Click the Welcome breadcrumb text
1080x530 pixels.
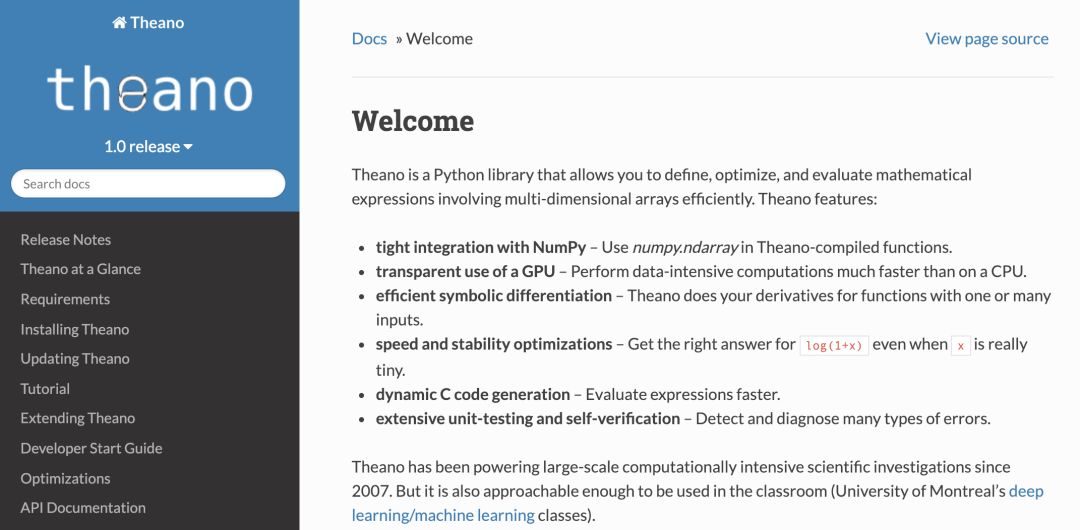439,39
